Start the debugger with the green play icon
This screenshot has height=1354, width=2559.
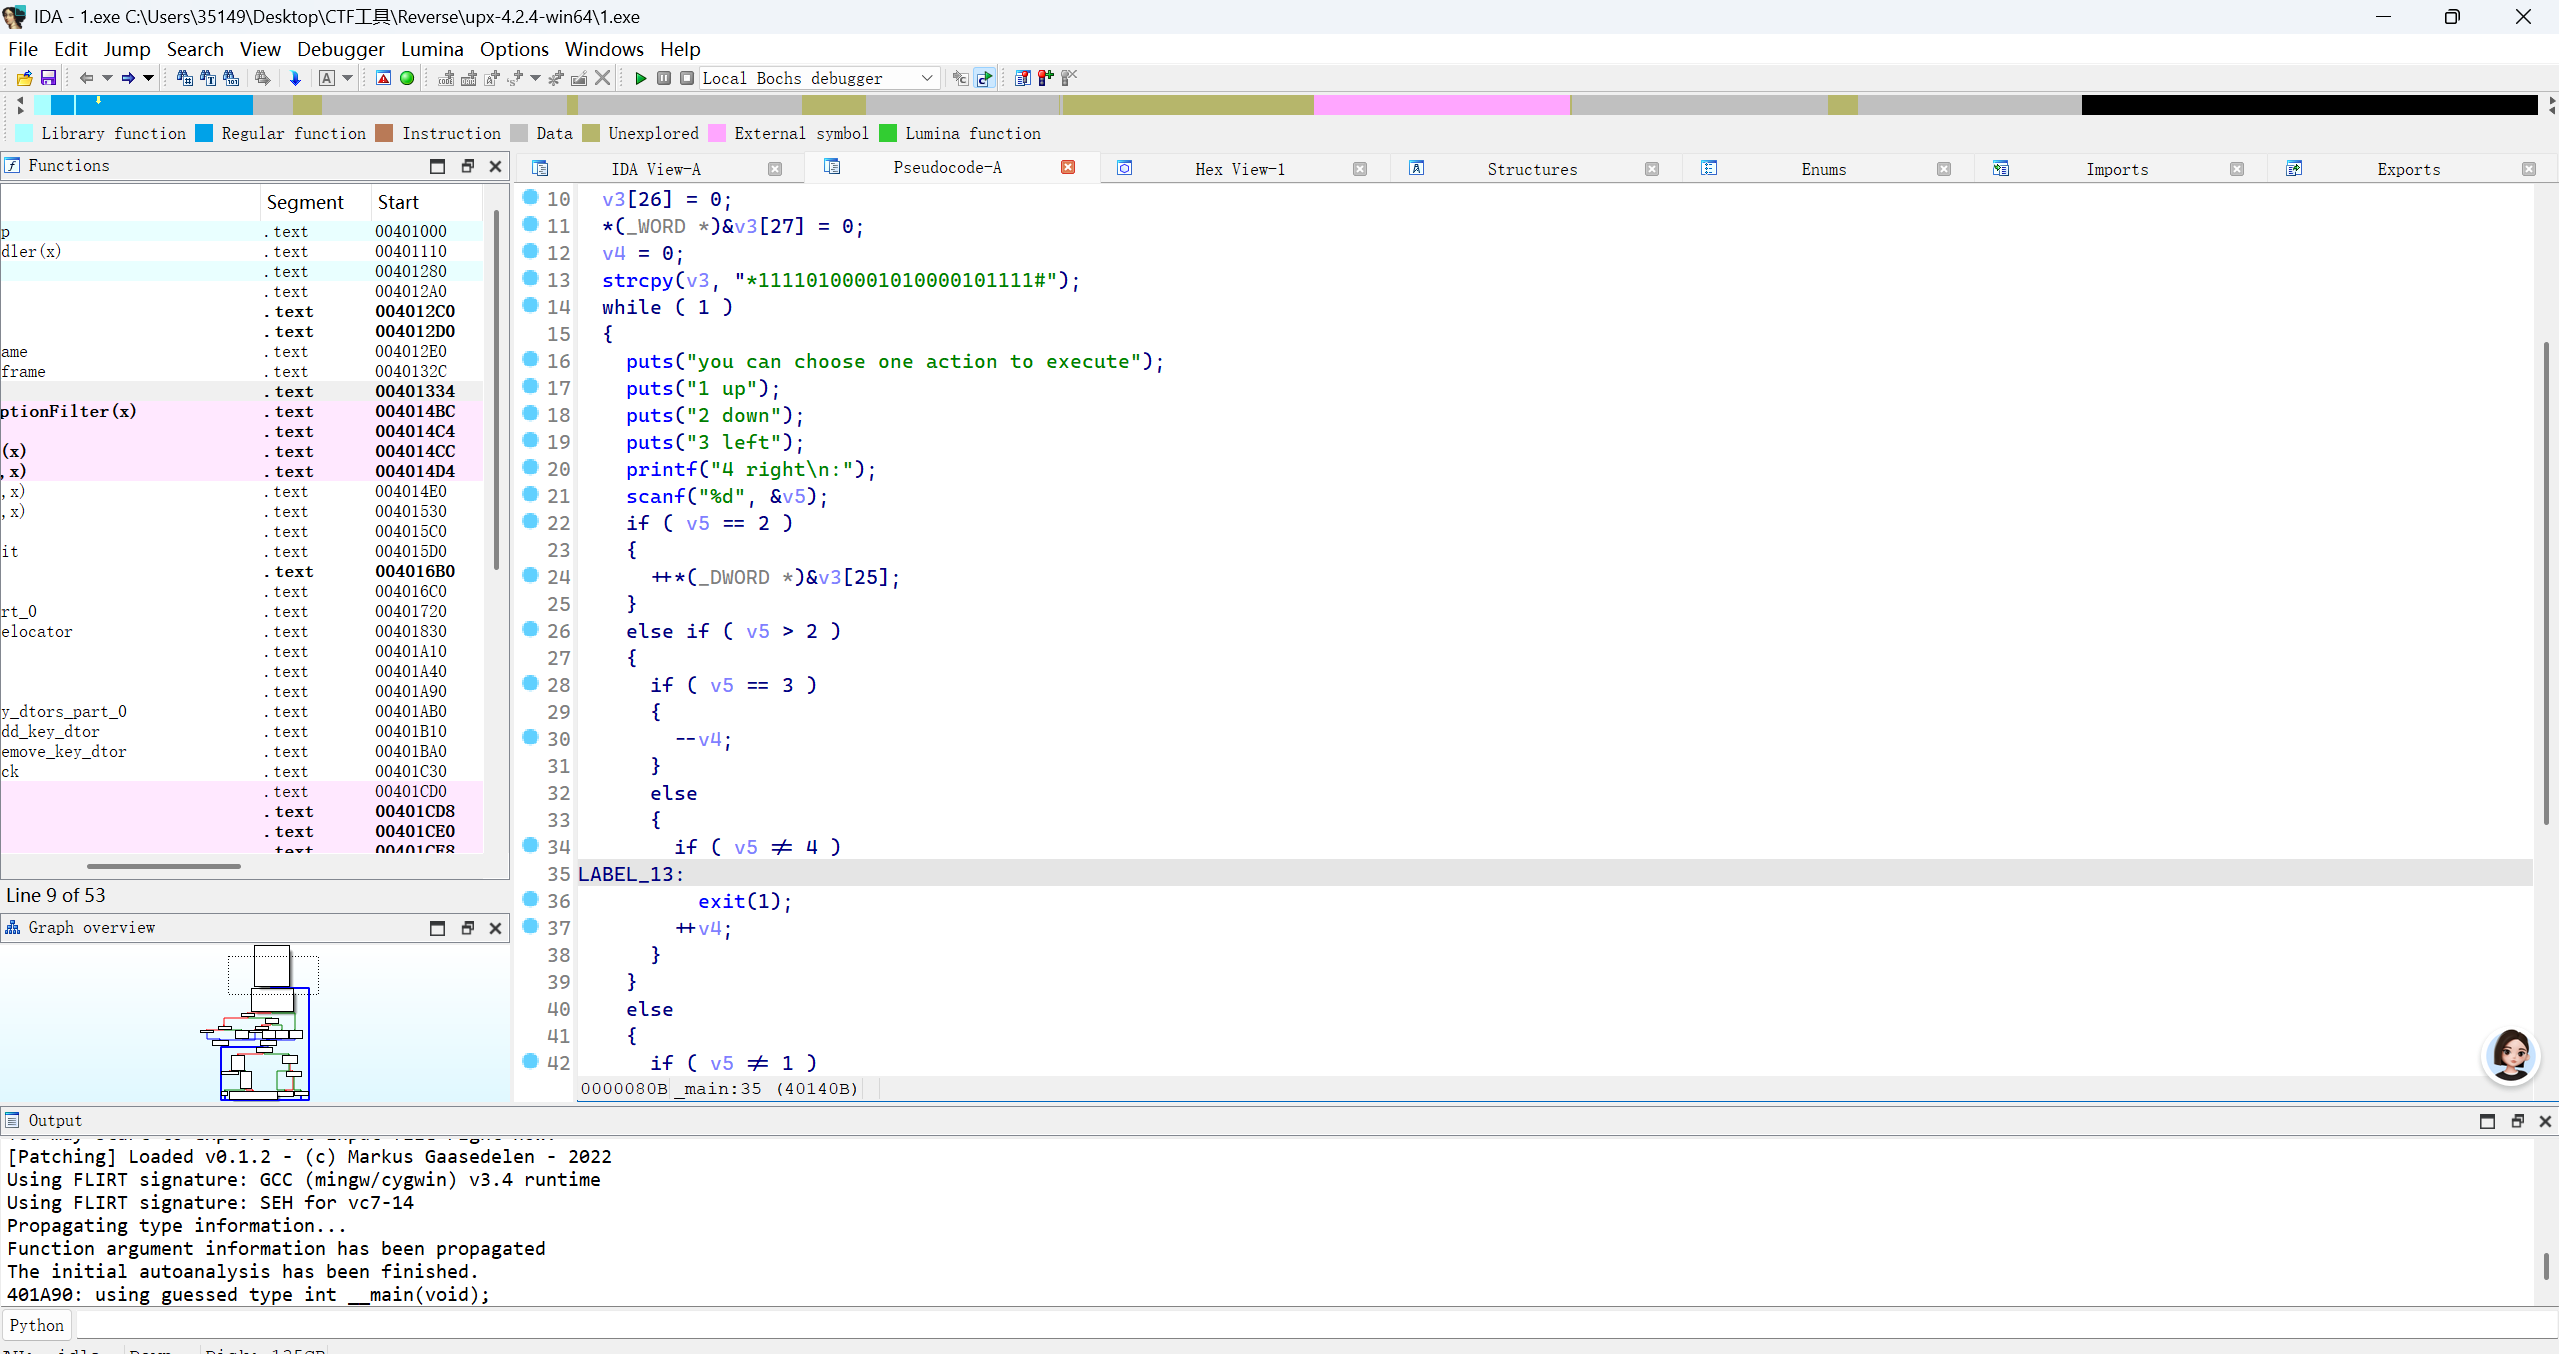pyautogui.click(x=641, y=78)
